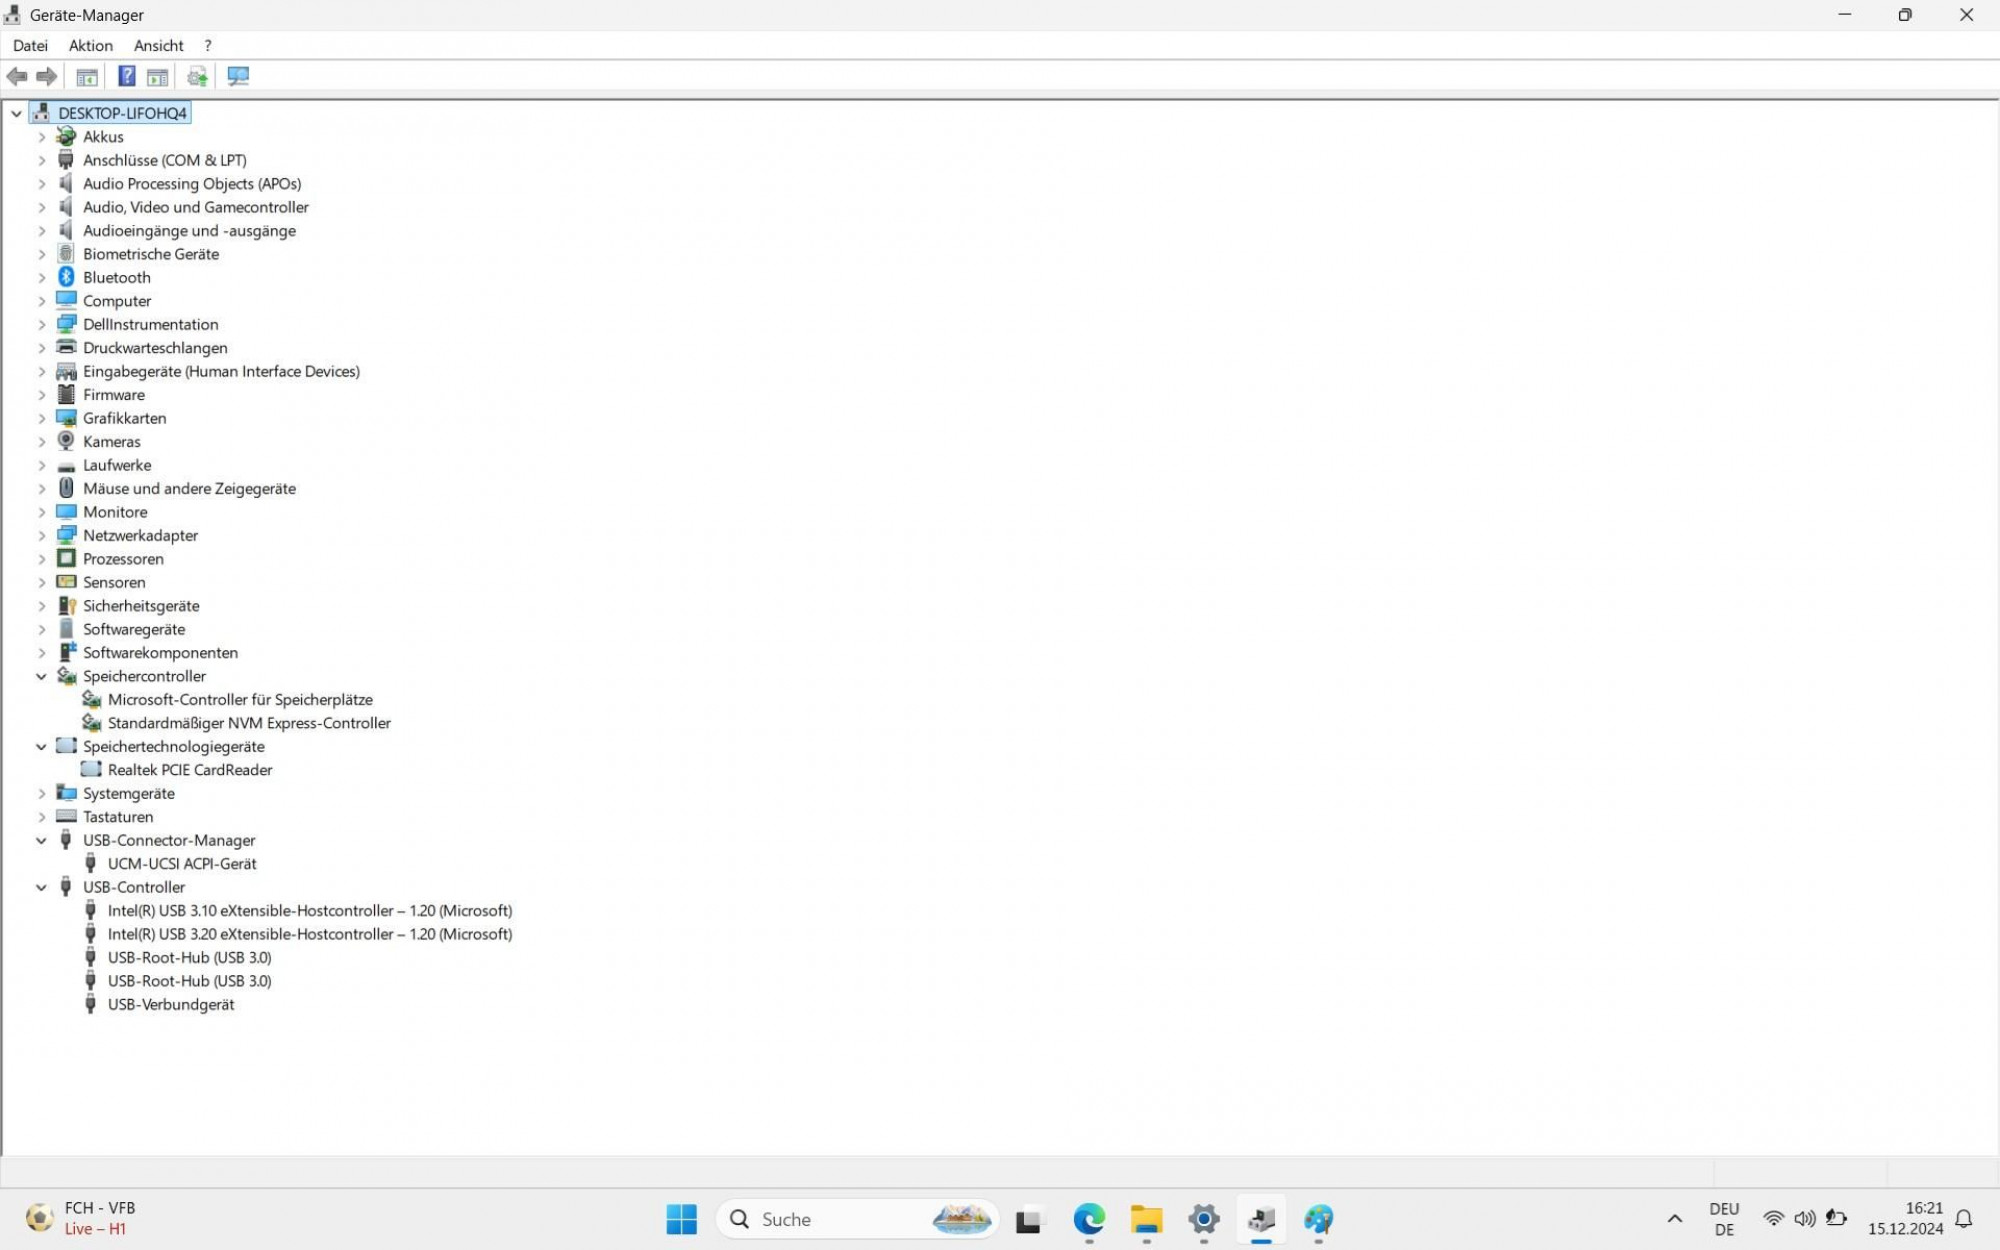Viewport: 2000px width, 1250px height.
Task: Select Intel(R) USB 3.10 eXtensible-Hostcontroller
Action: click(310, 910)
